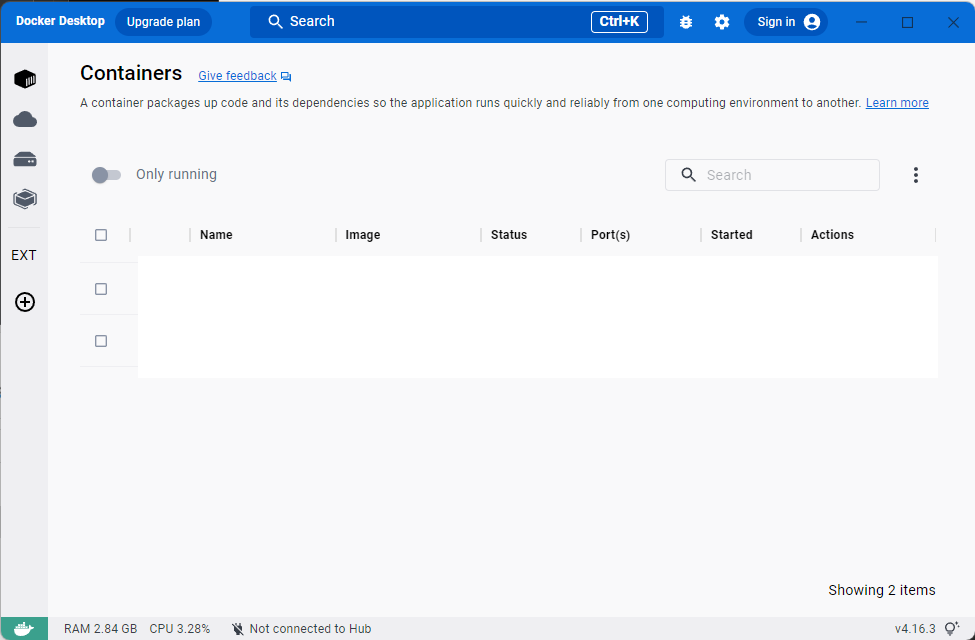Viewport: 975px width, 640px height.
Task: Open the three-dot options menu
Action: [x=915, y=175]
